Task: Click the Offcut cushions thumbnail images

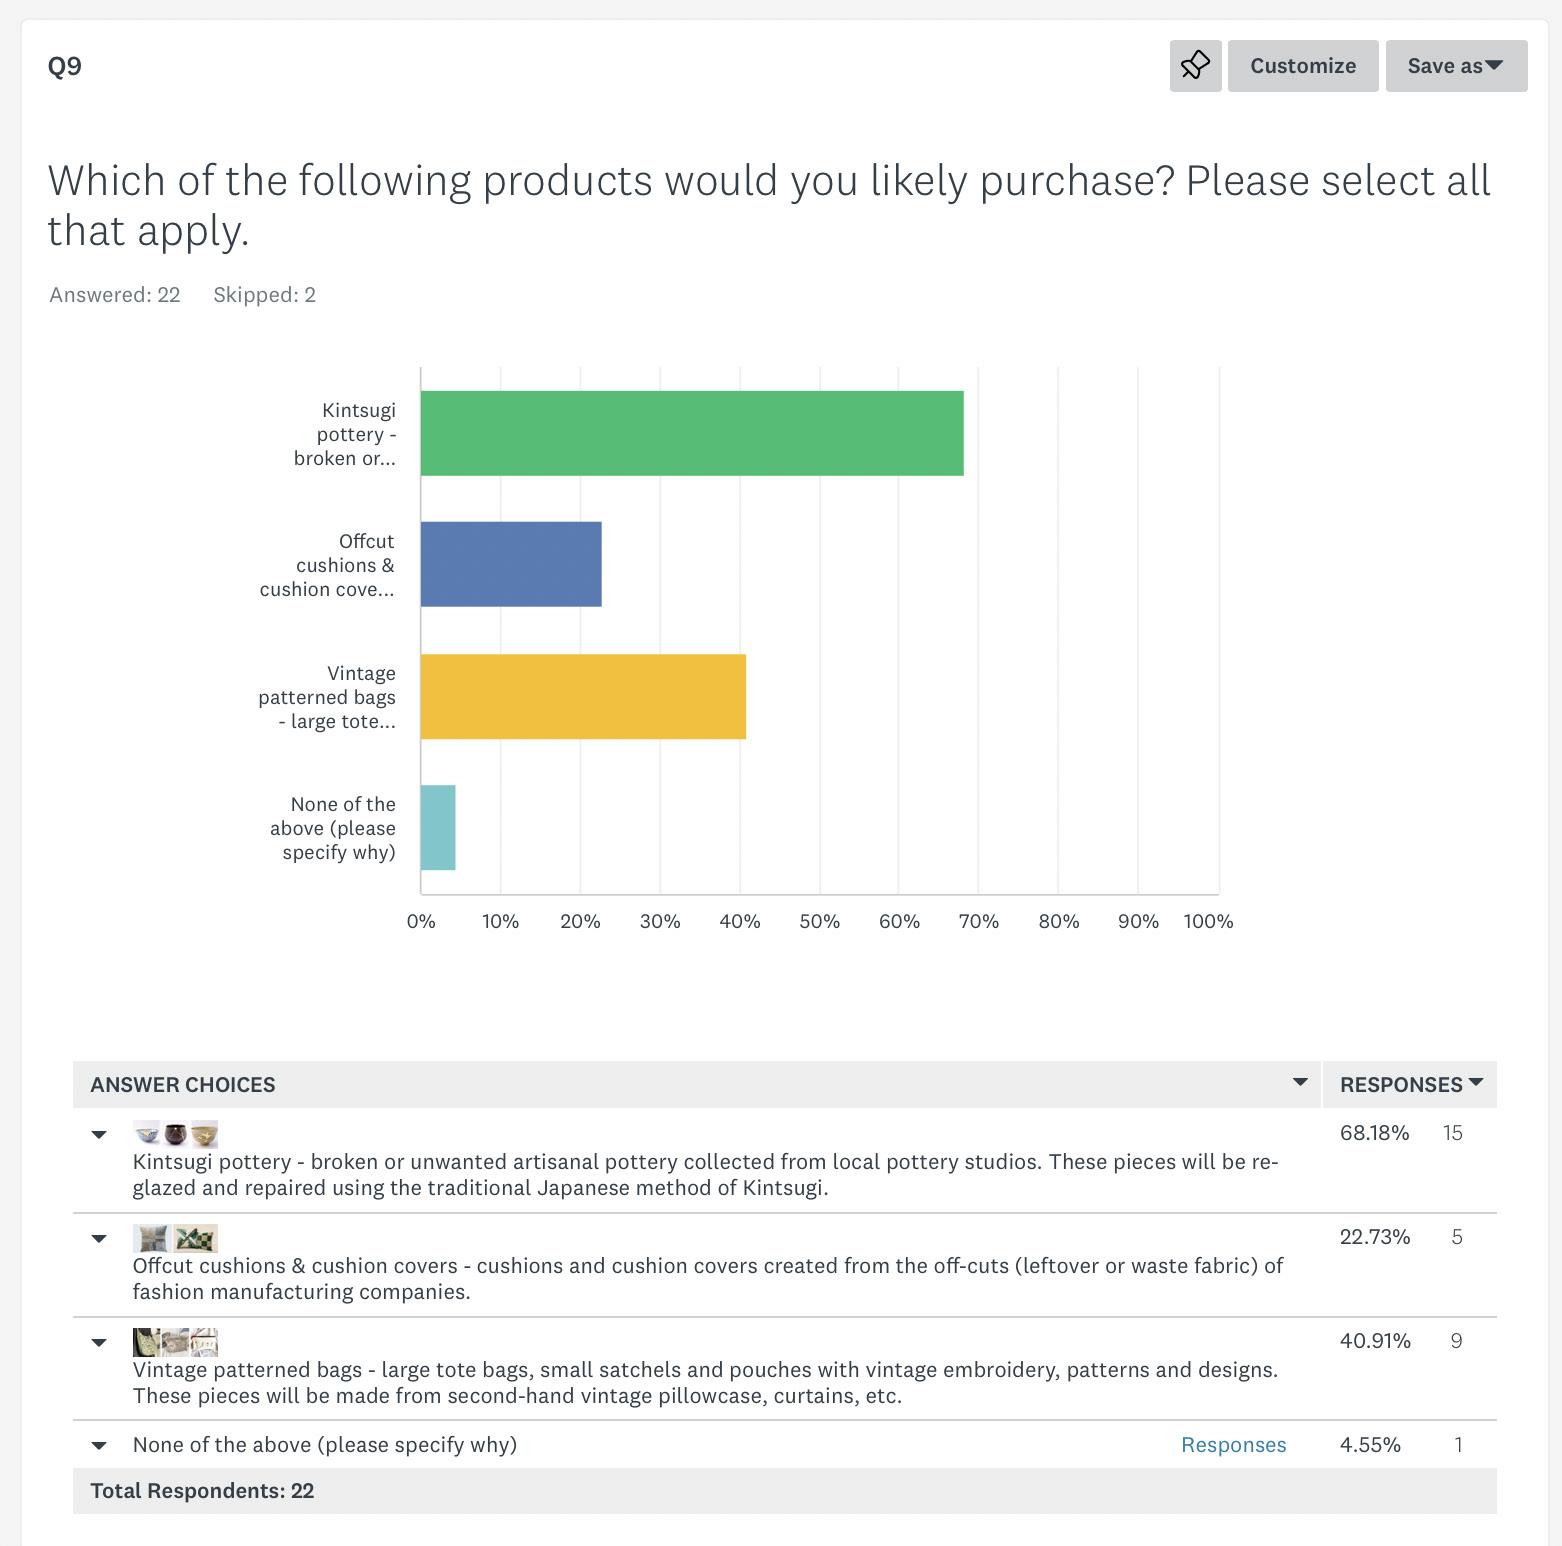Action: point(175,1238)
